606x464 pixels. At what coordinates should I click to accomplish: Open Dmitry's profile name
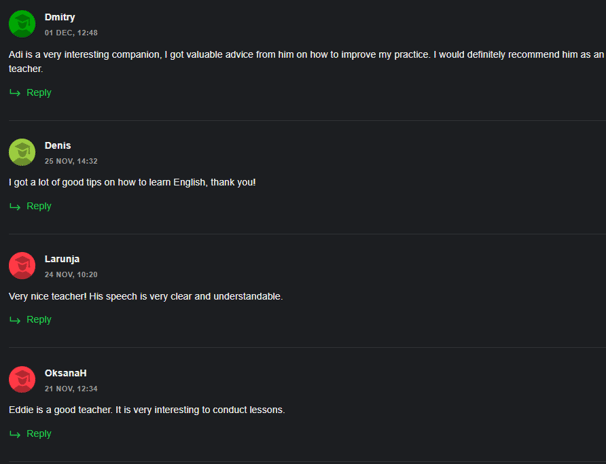coord(60,17)
